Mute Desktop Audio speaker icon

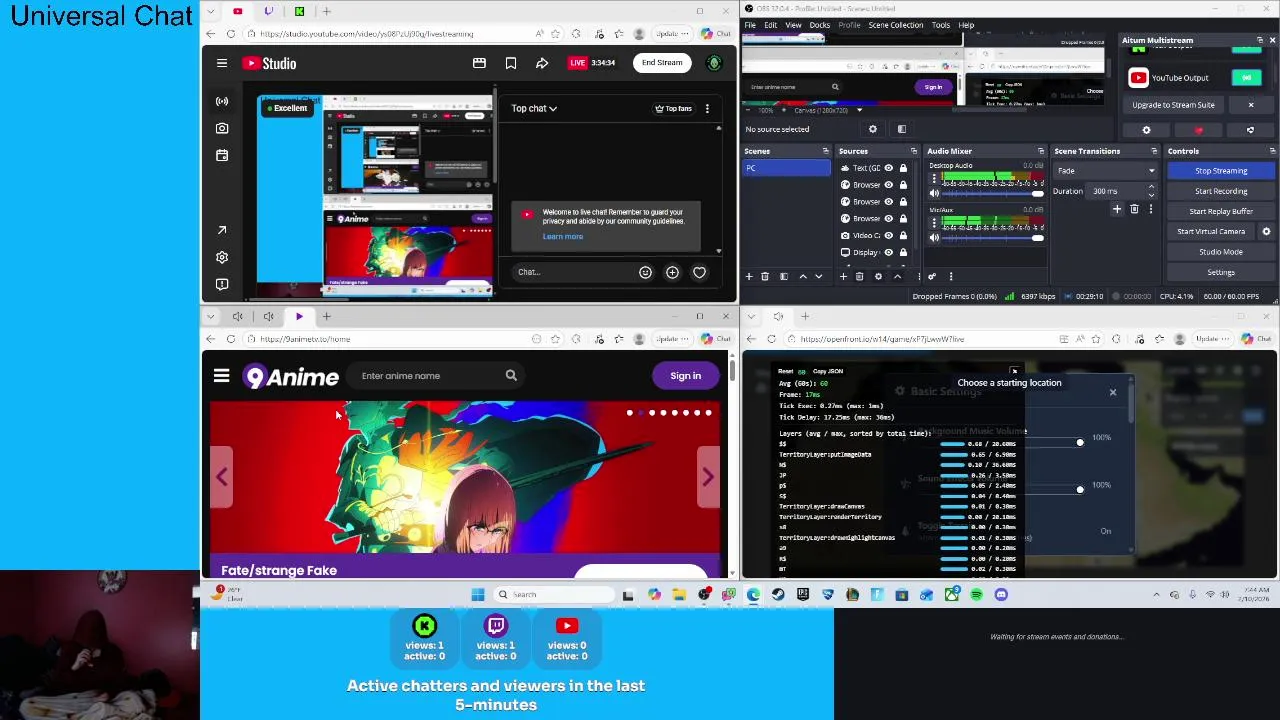tap(934, 194)
